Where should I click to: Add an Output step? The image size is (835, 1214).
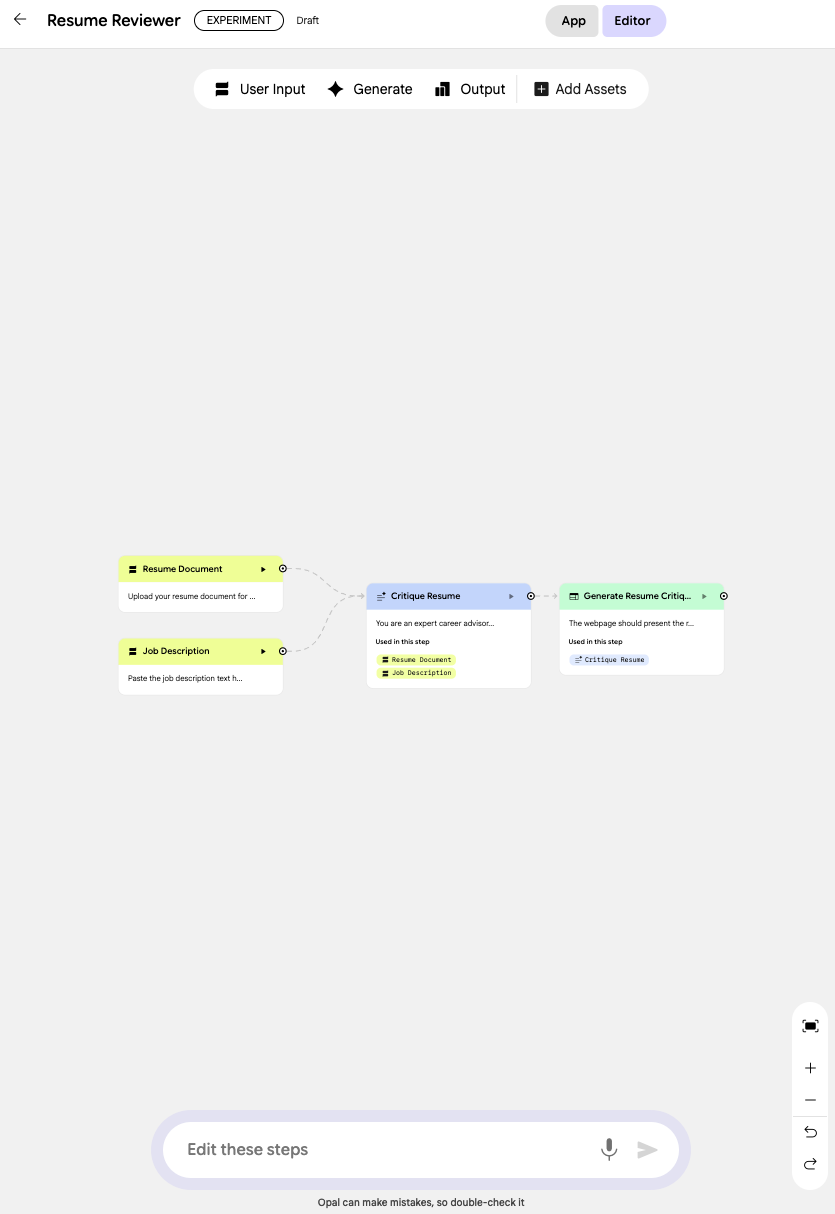coord(470,89)
